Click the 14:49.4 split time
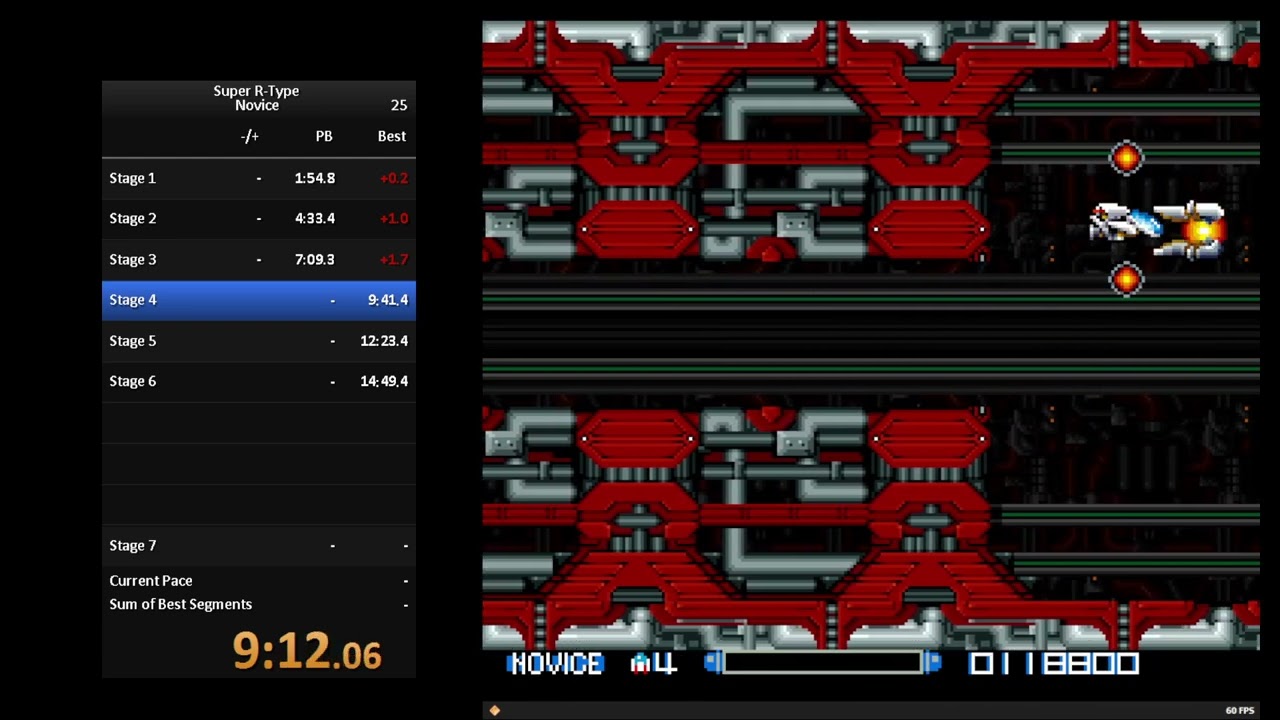This screenshot has height=720, width=1280. (384, 381)
